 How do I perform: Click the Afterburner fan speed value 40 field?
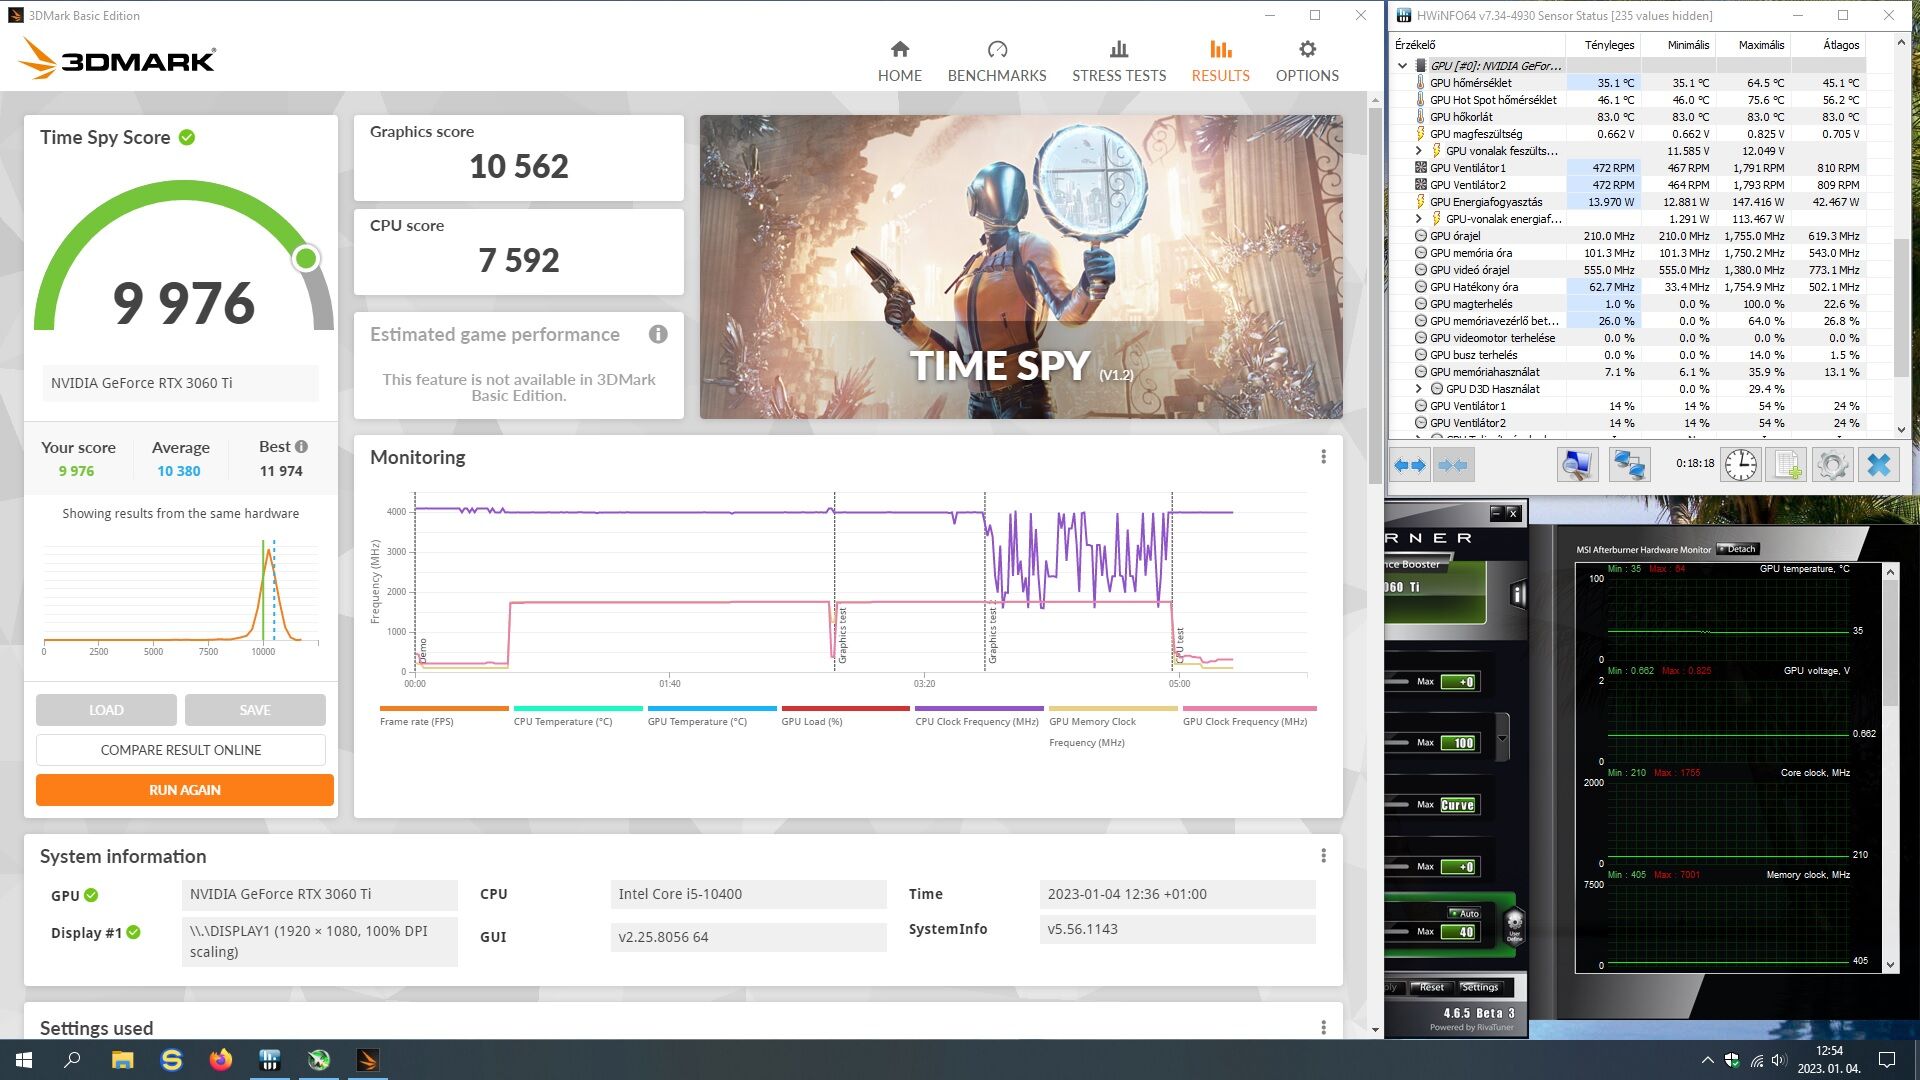click(1458, 932)
